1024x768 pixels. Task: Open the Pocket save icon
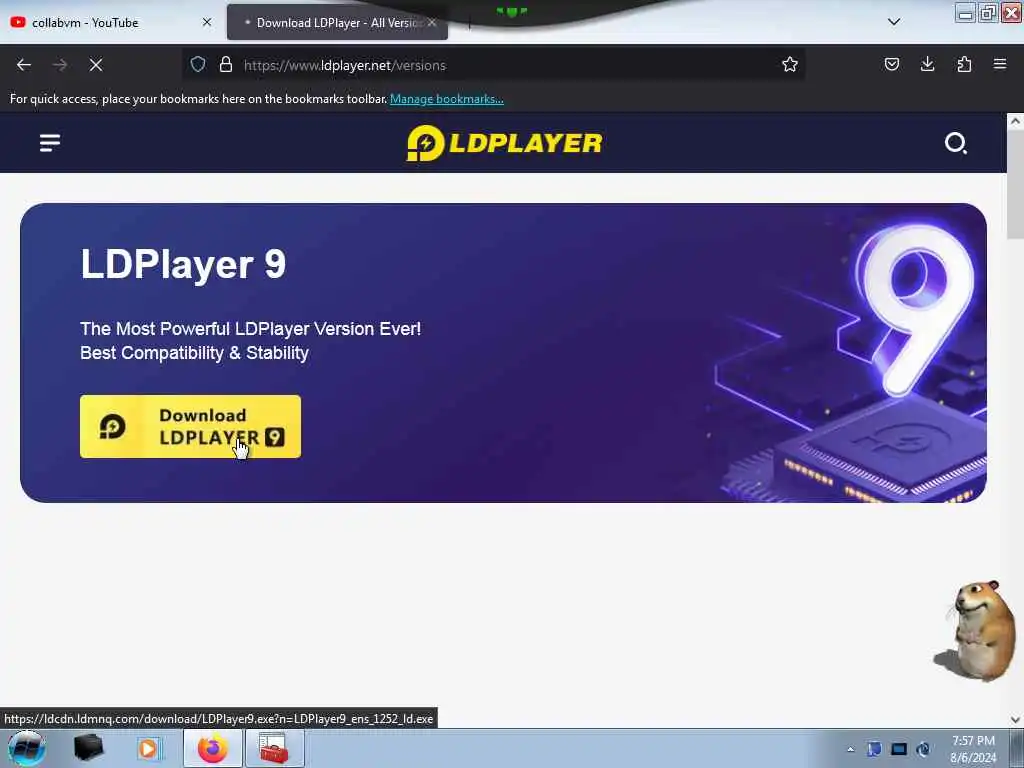coord(891,64)
